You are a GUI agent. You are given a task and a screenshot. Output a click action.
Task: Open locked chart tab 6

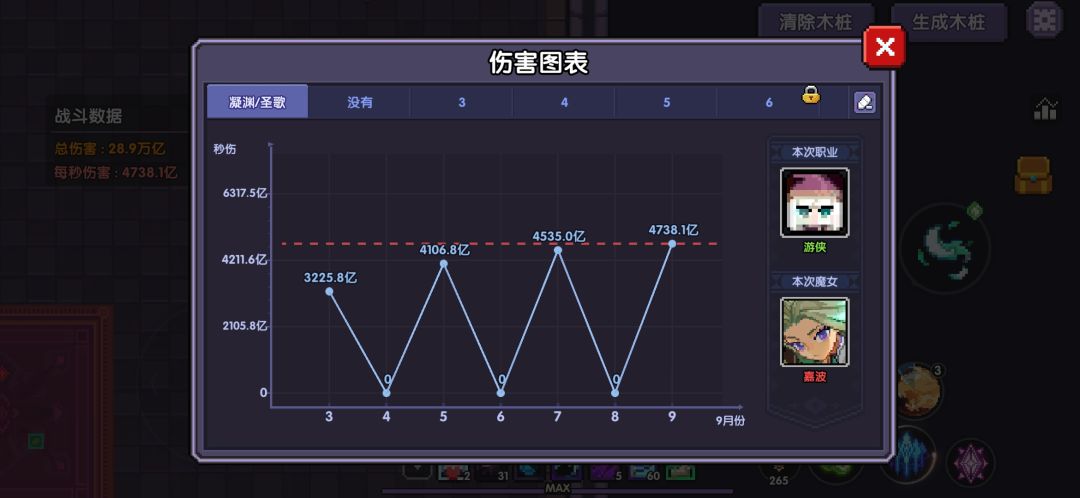(x=769, y=102)
